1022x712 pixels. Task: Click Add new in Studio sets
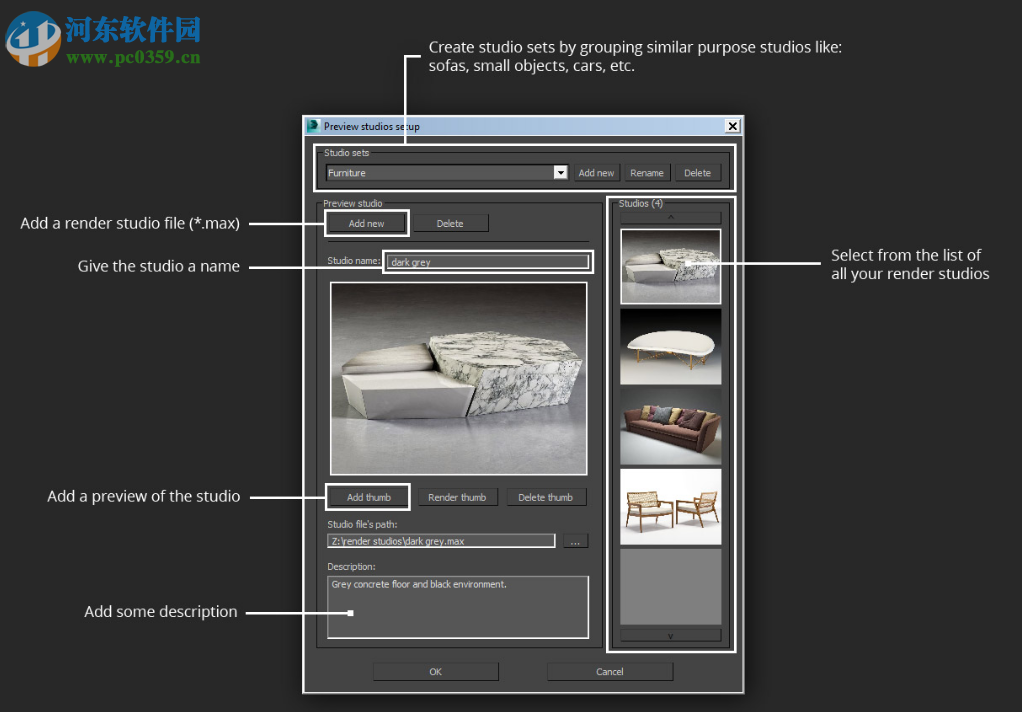(x=596, y=173)
